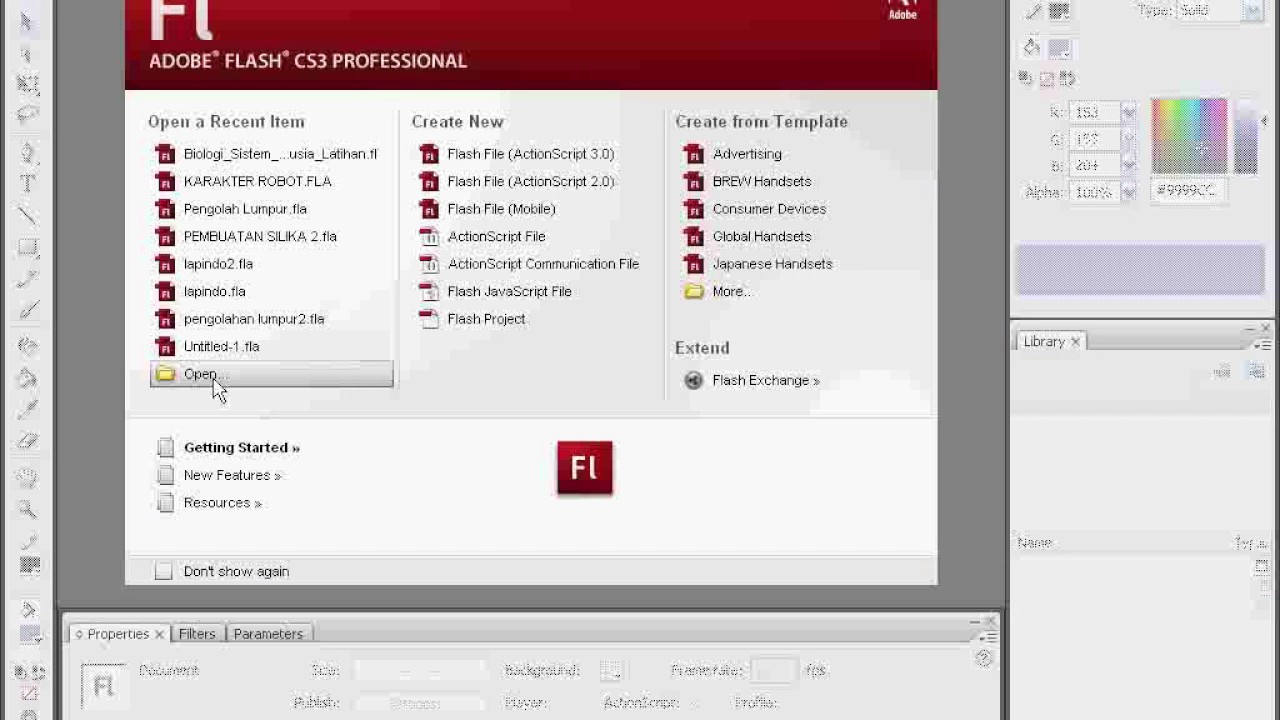Click the Color panel paint bucket fill icon
1280x720 pixels.
coord(1033,48)
